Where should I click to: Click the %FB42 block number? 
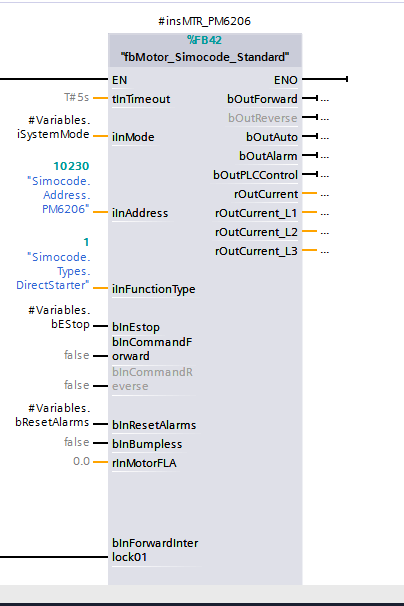click(205, 40)
